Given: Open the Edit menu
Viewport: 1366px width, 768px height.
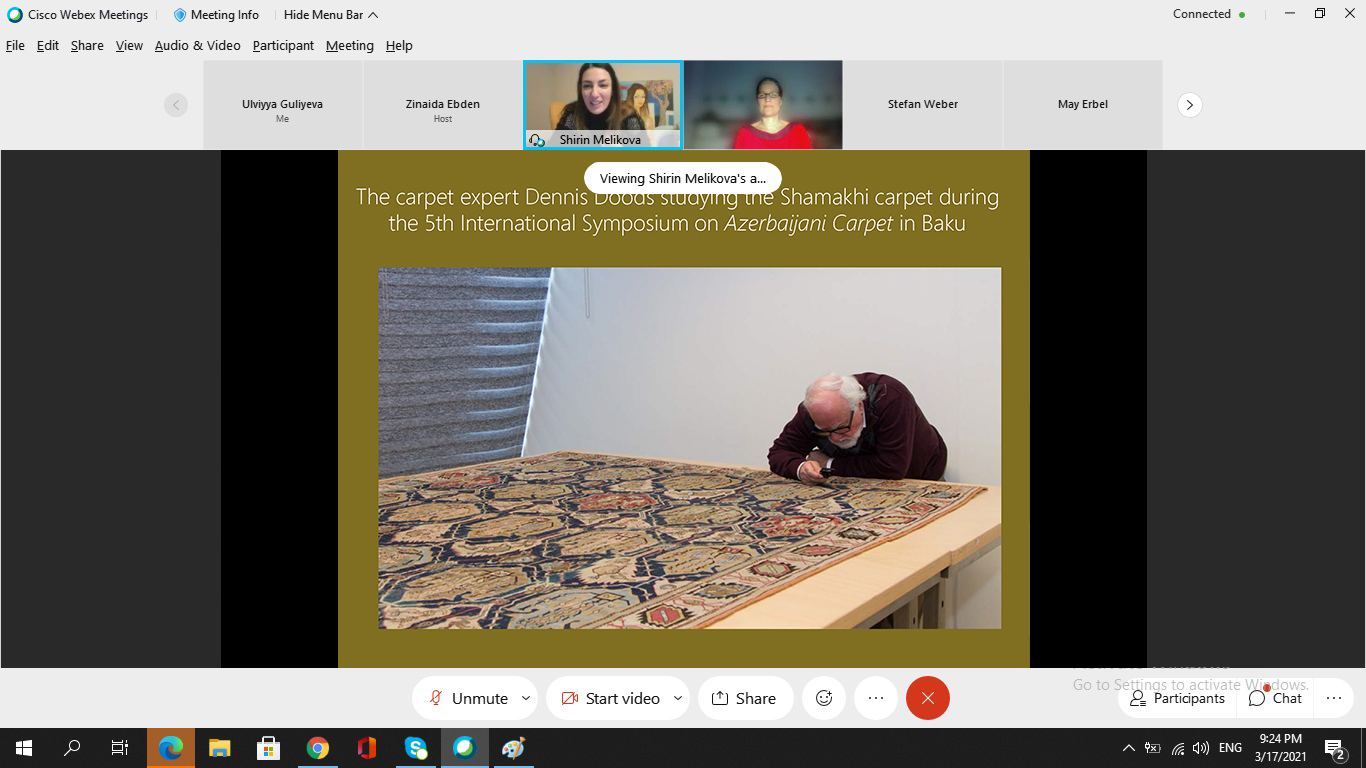Looking at the screenshot, I should tap(48, 45).
